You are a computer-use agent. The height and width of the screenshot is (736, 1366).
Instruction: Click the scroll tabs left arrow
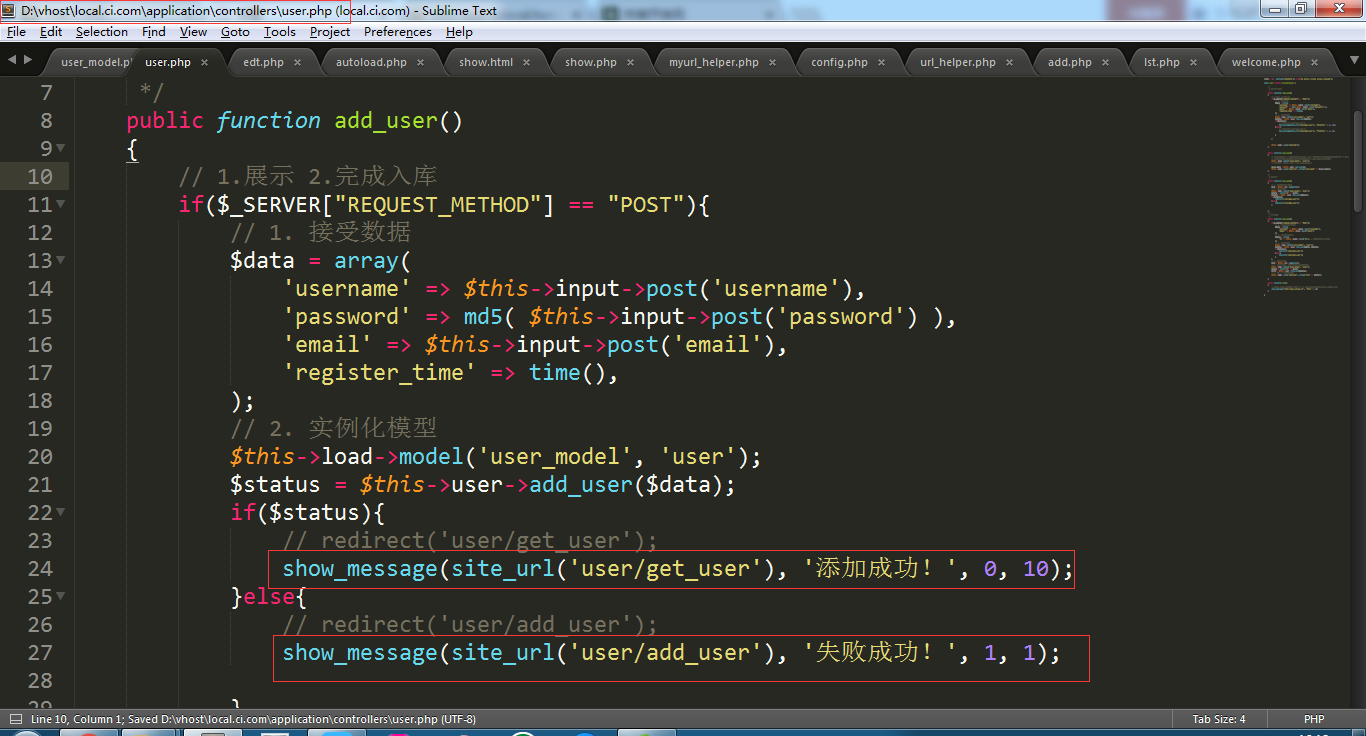[x=12, y=60]
